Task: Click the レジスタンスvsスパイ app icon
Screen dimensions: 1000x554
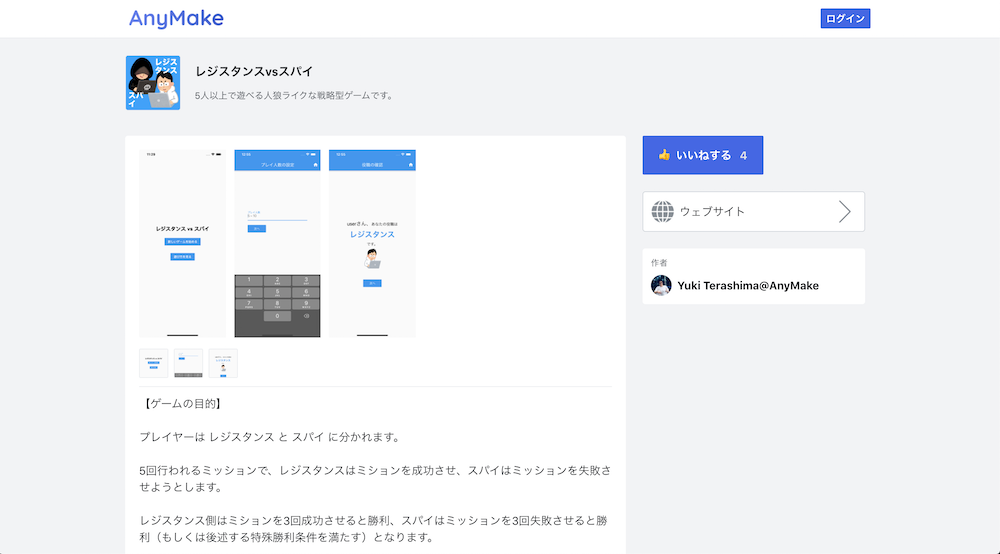Action: click(x=153, y=82)
